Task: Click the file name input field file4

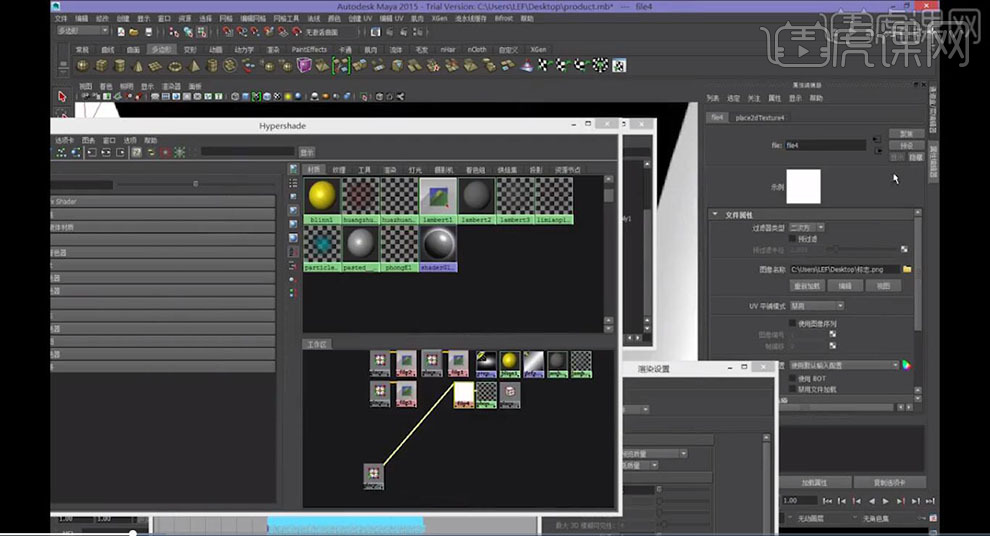Action: pyautogui.click(x=825, y=145)
